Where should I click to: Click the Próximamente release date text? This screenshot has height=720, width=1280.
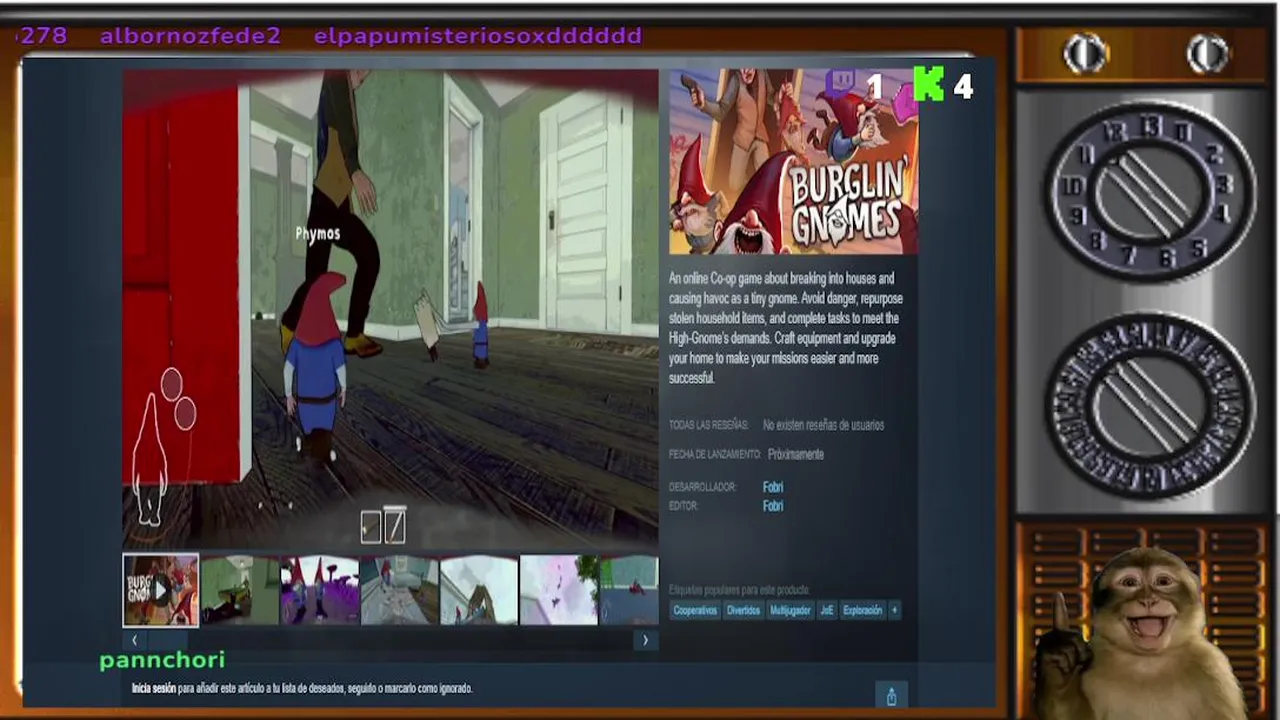coord(796,454)
